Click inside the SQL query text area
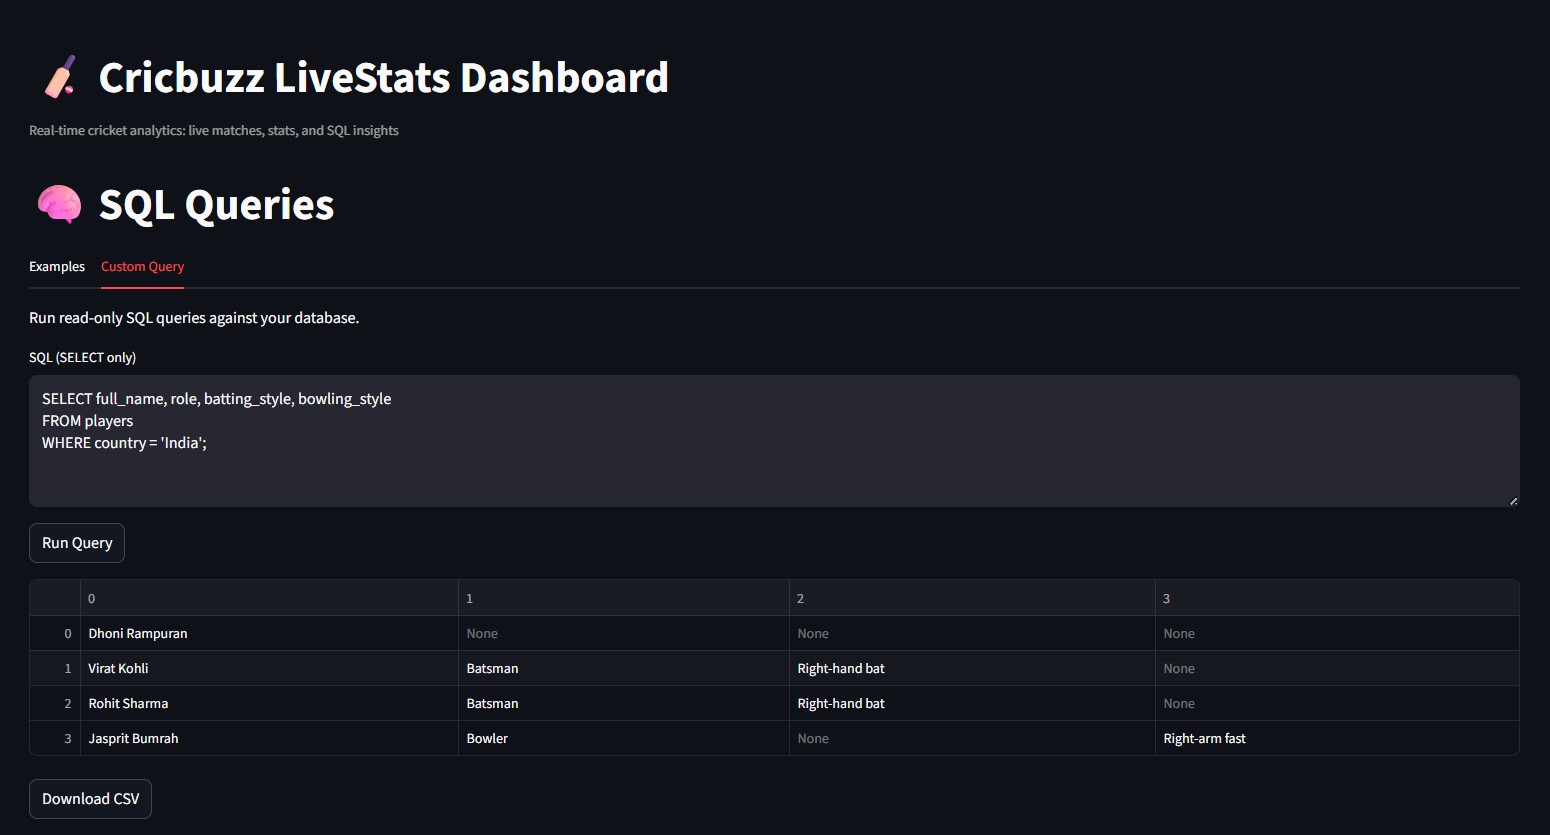1550x835 pixels. pyautogui.click(x=774, y=441)
